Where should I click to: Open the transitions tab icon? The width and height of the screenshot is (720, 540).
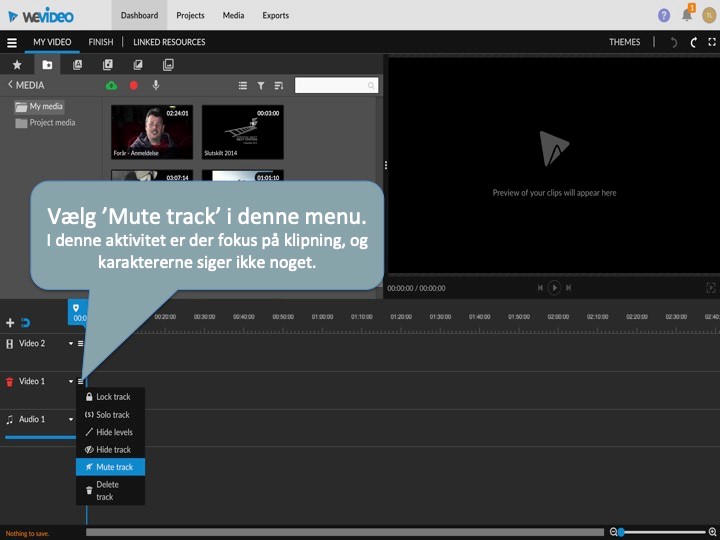[138, 65]
